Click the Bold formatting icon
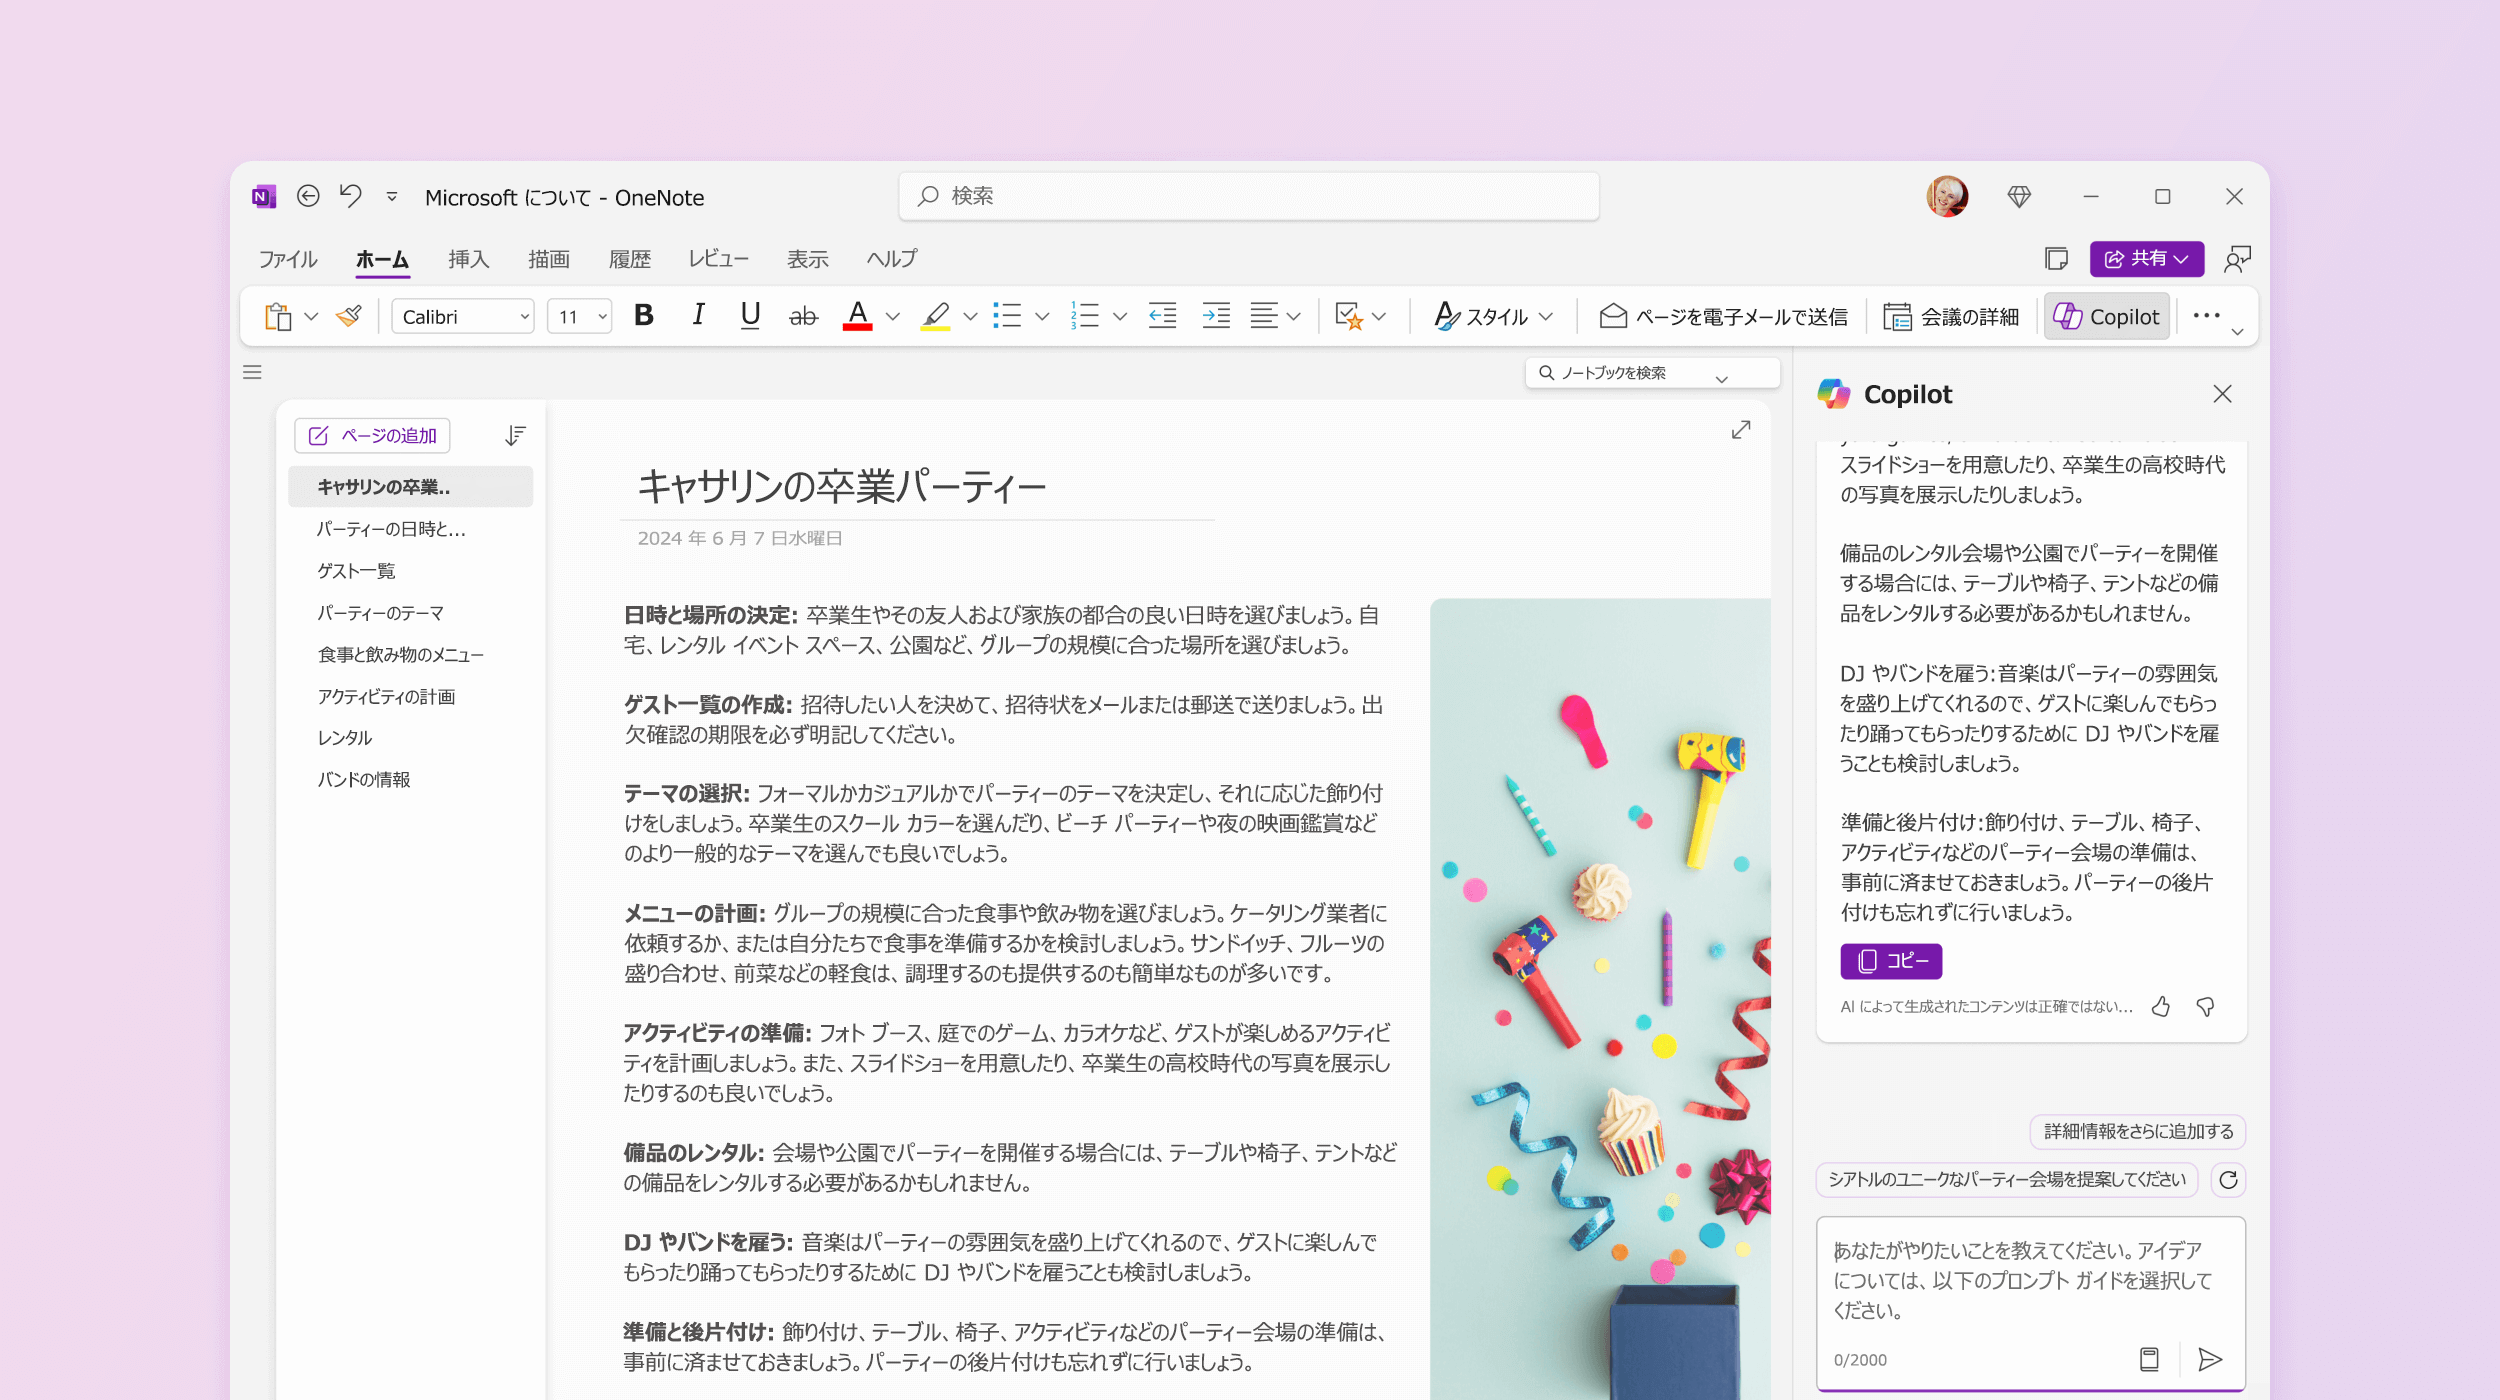Viewport: 2500px width, 1400px height. 642,314
